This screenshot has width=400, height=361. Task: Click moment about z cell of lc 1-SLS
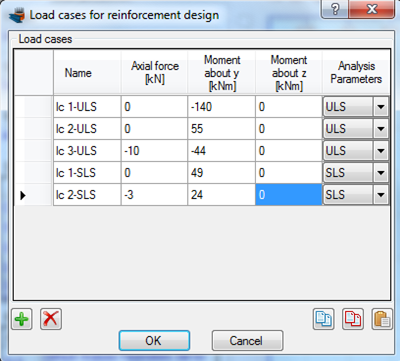point(289,173)
